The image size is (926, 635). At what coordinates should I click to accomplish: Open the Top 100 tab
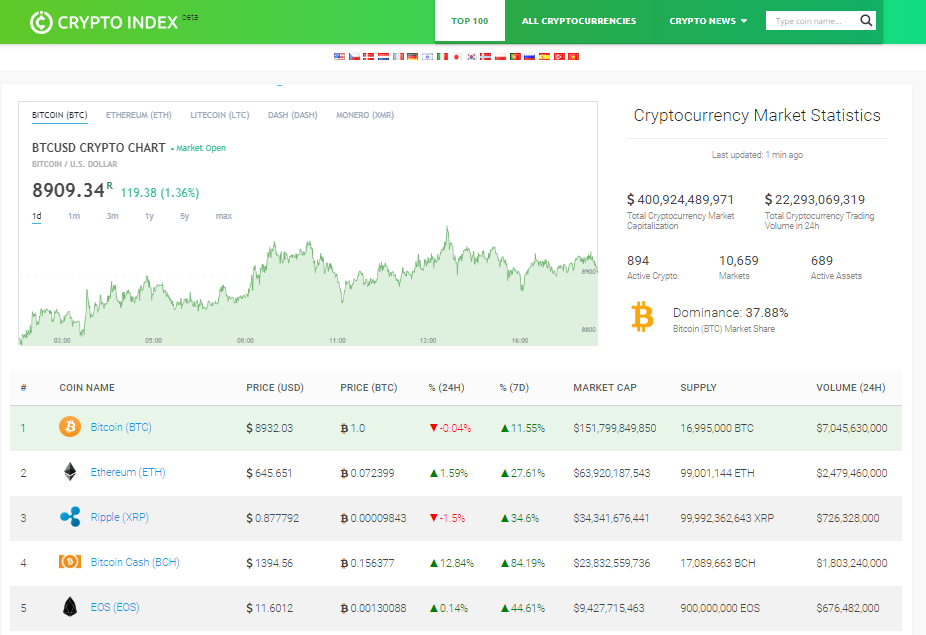tap(470, 21)
